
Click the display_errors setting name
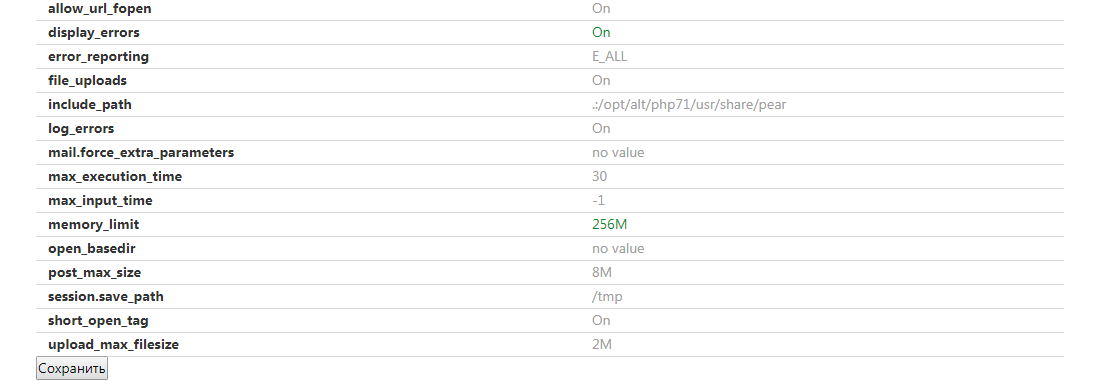click(x=94, y=32)
